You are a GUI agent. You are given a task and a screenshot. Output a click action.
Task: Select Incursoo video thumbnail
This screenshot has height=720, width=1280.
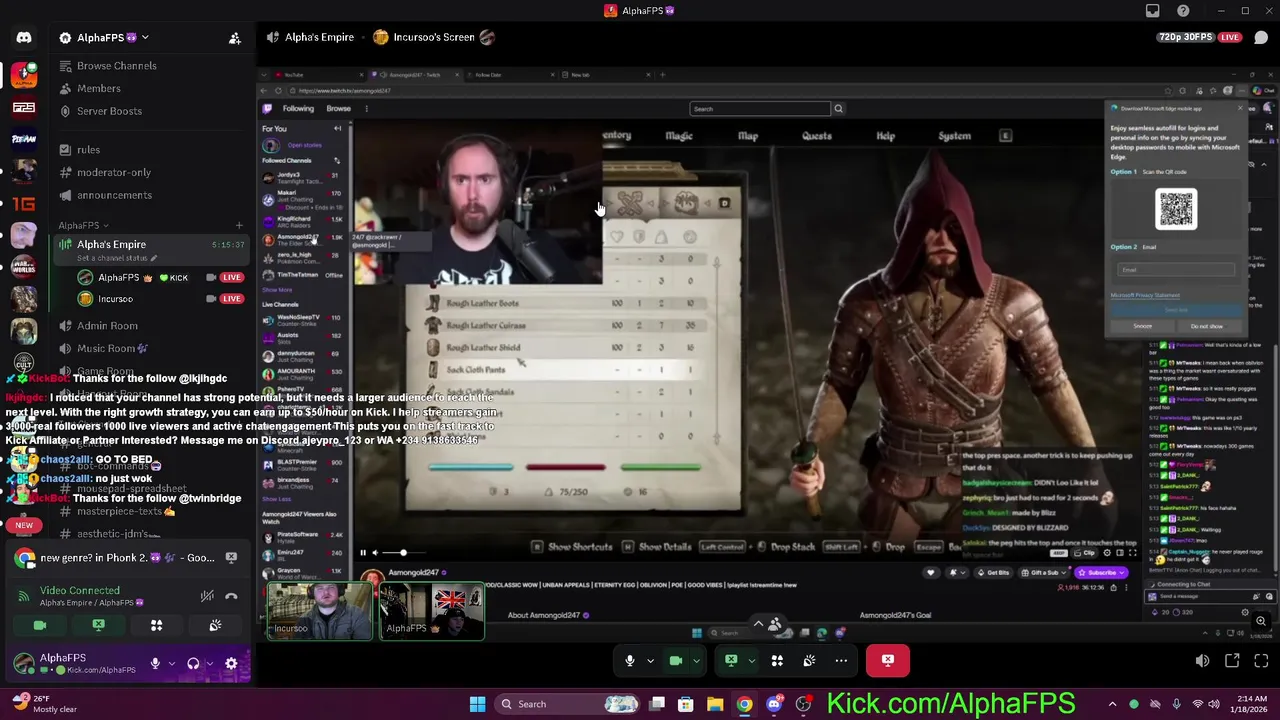318,611
